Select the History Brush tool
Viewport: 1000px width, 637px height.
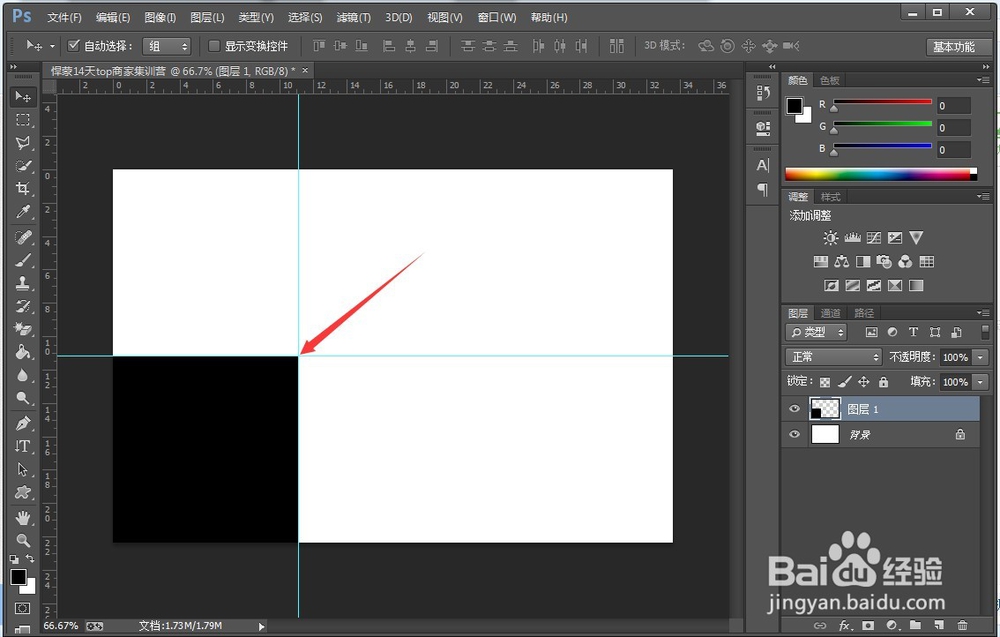coord(23,306)
